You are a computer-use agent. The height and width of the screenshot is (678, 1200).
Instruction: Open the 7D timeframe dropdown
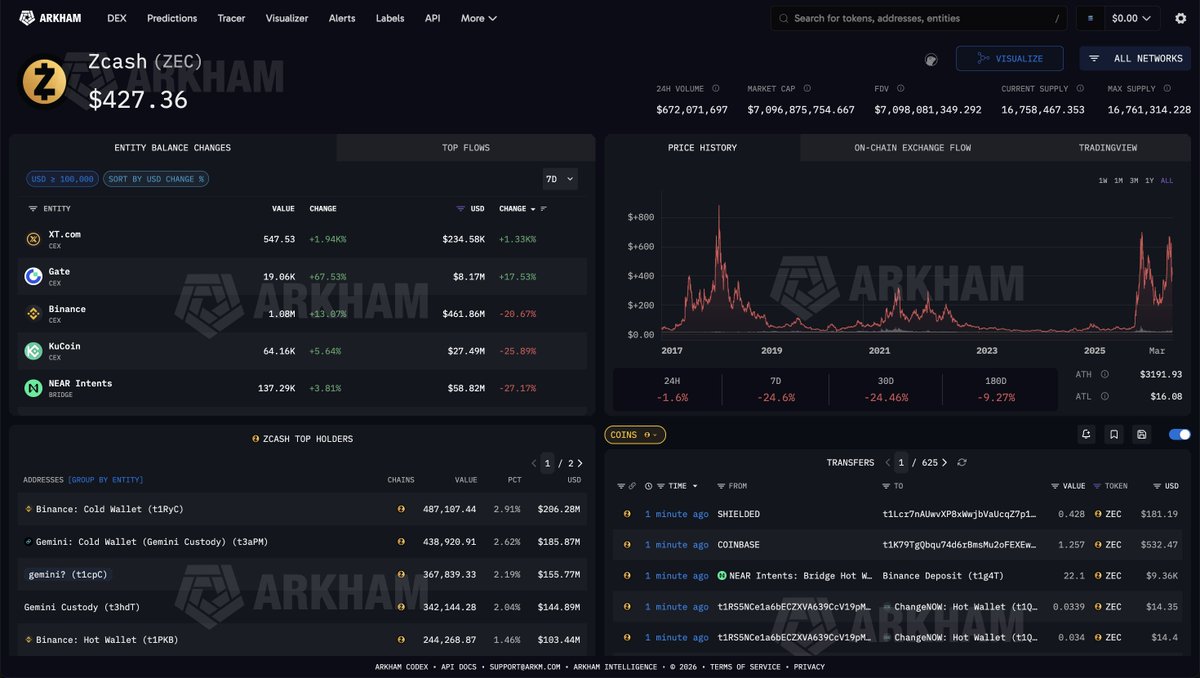(x=560, y=179)
